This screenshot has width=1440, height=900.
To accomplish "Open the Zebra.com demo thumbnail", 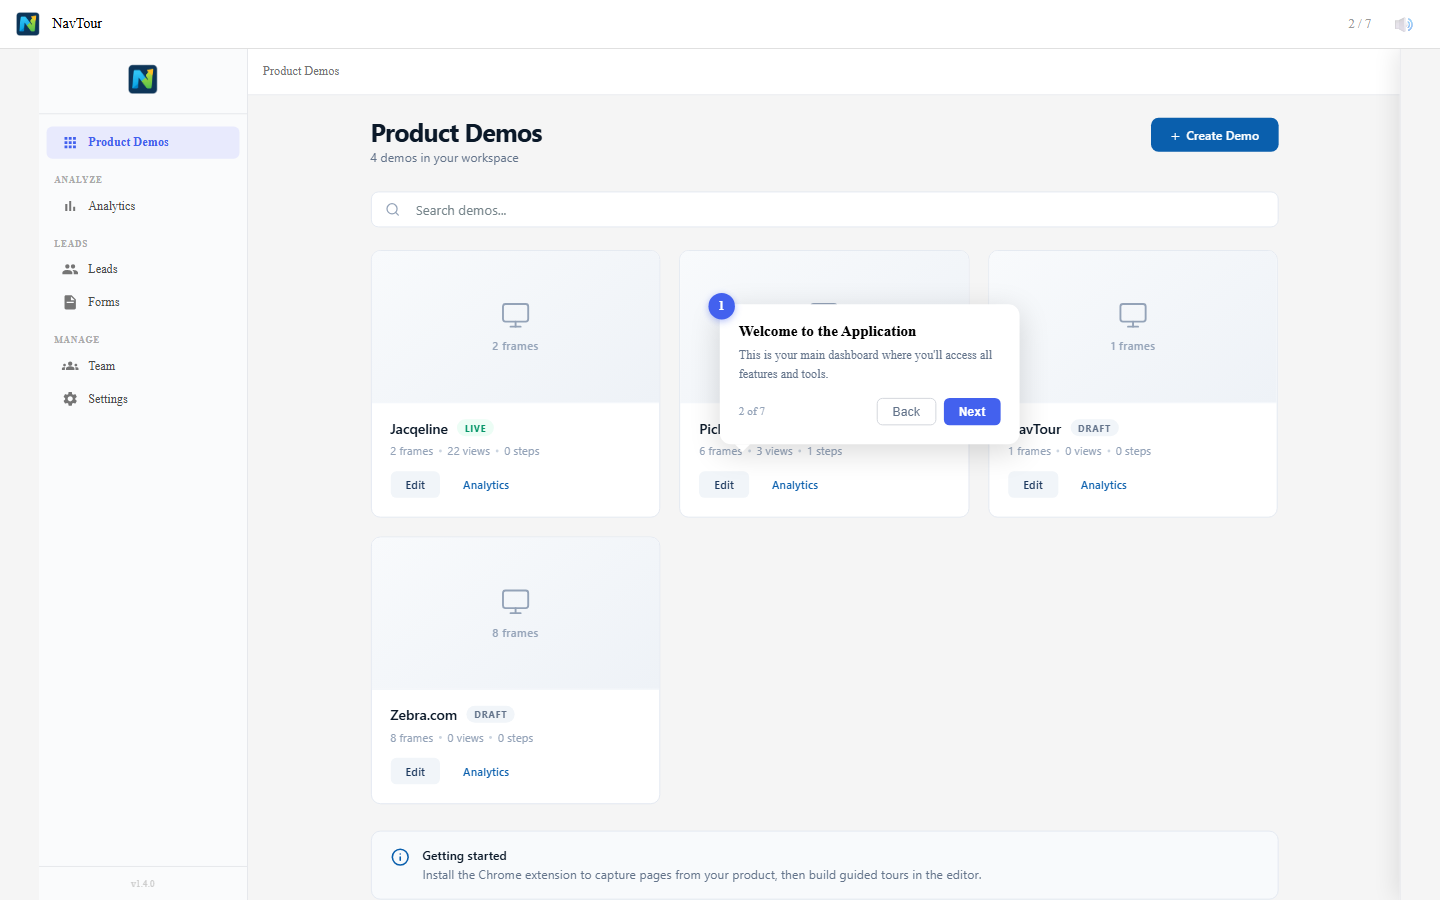I will pyautogui.click(x=515, y=613).
